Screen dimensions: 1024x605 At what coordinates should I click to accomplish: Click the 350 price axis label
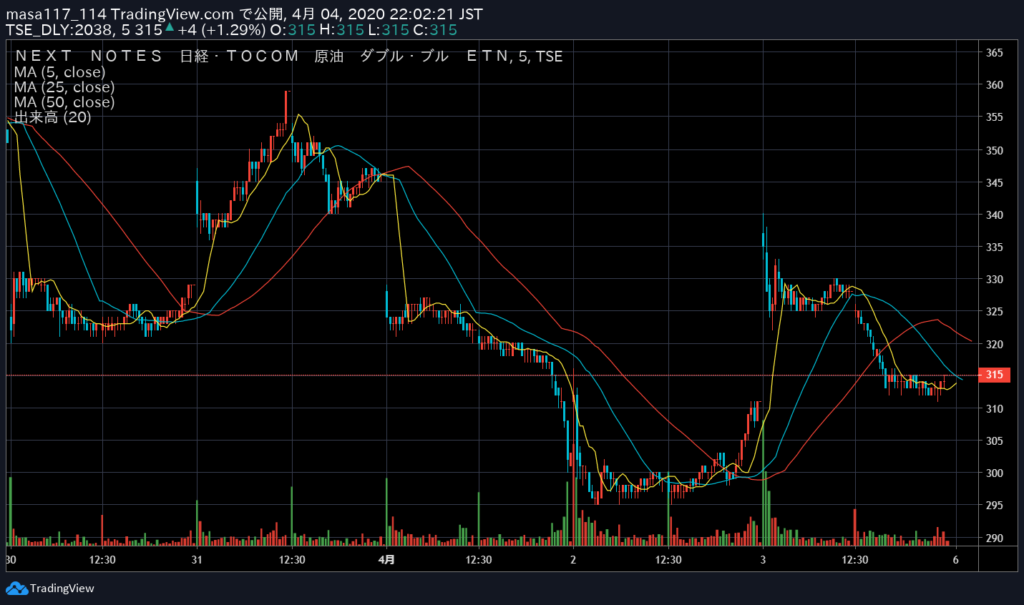click(x=994, y=150)
